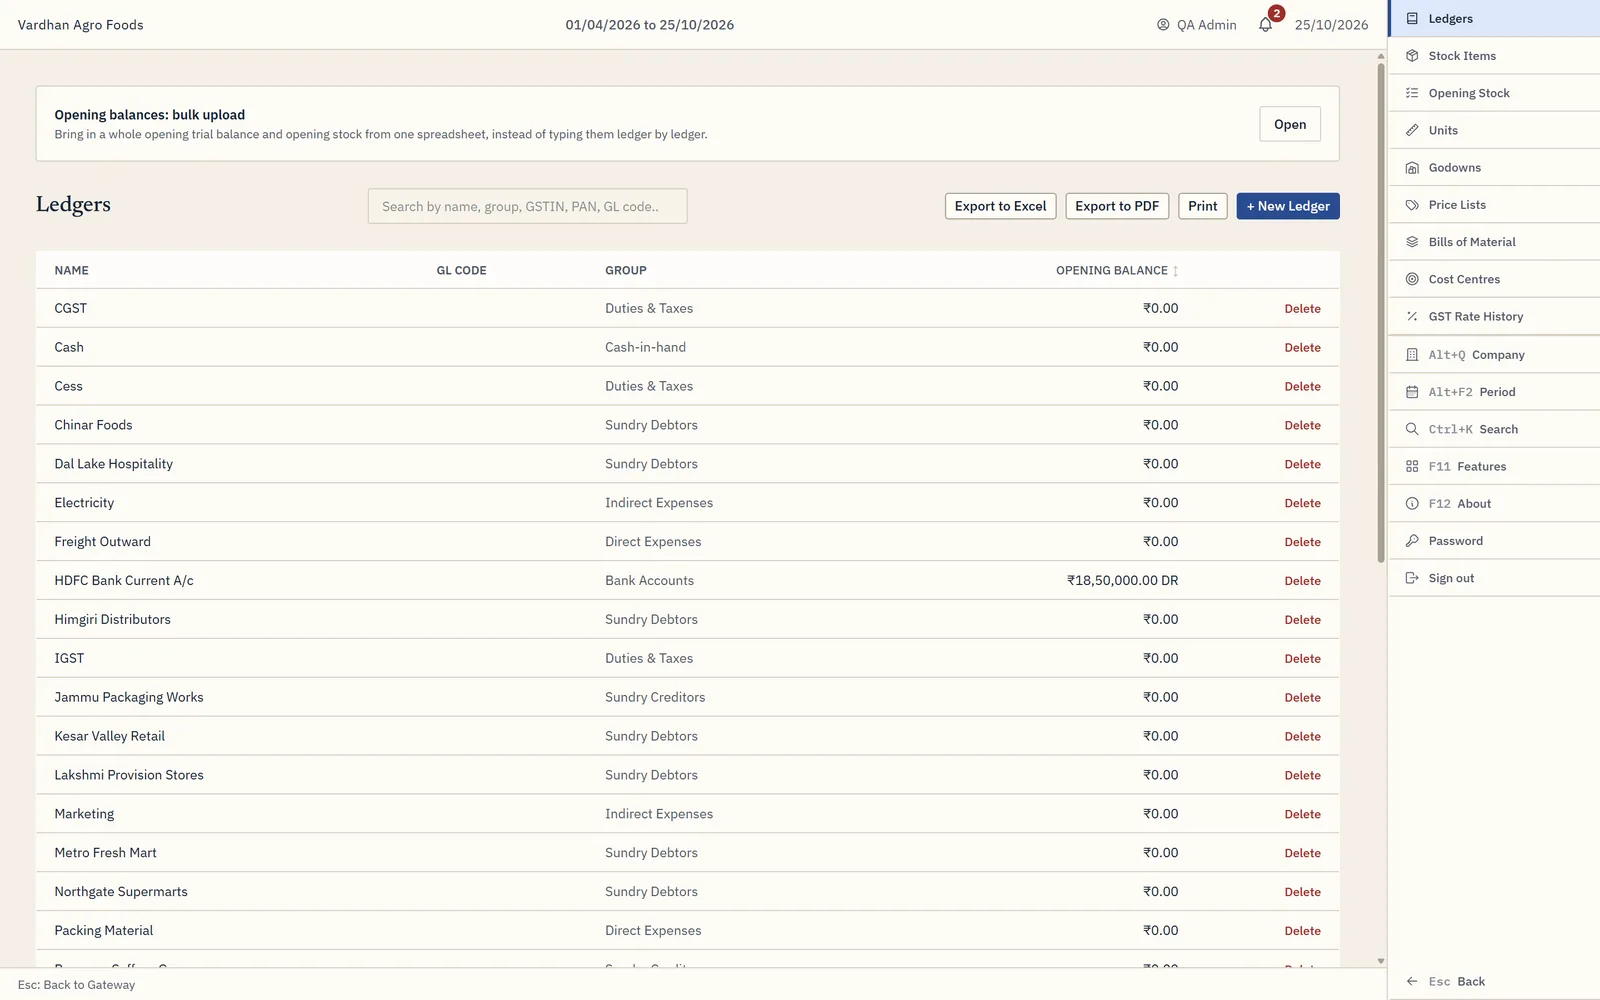Click the About info icon

click(x=1412, y=504)
